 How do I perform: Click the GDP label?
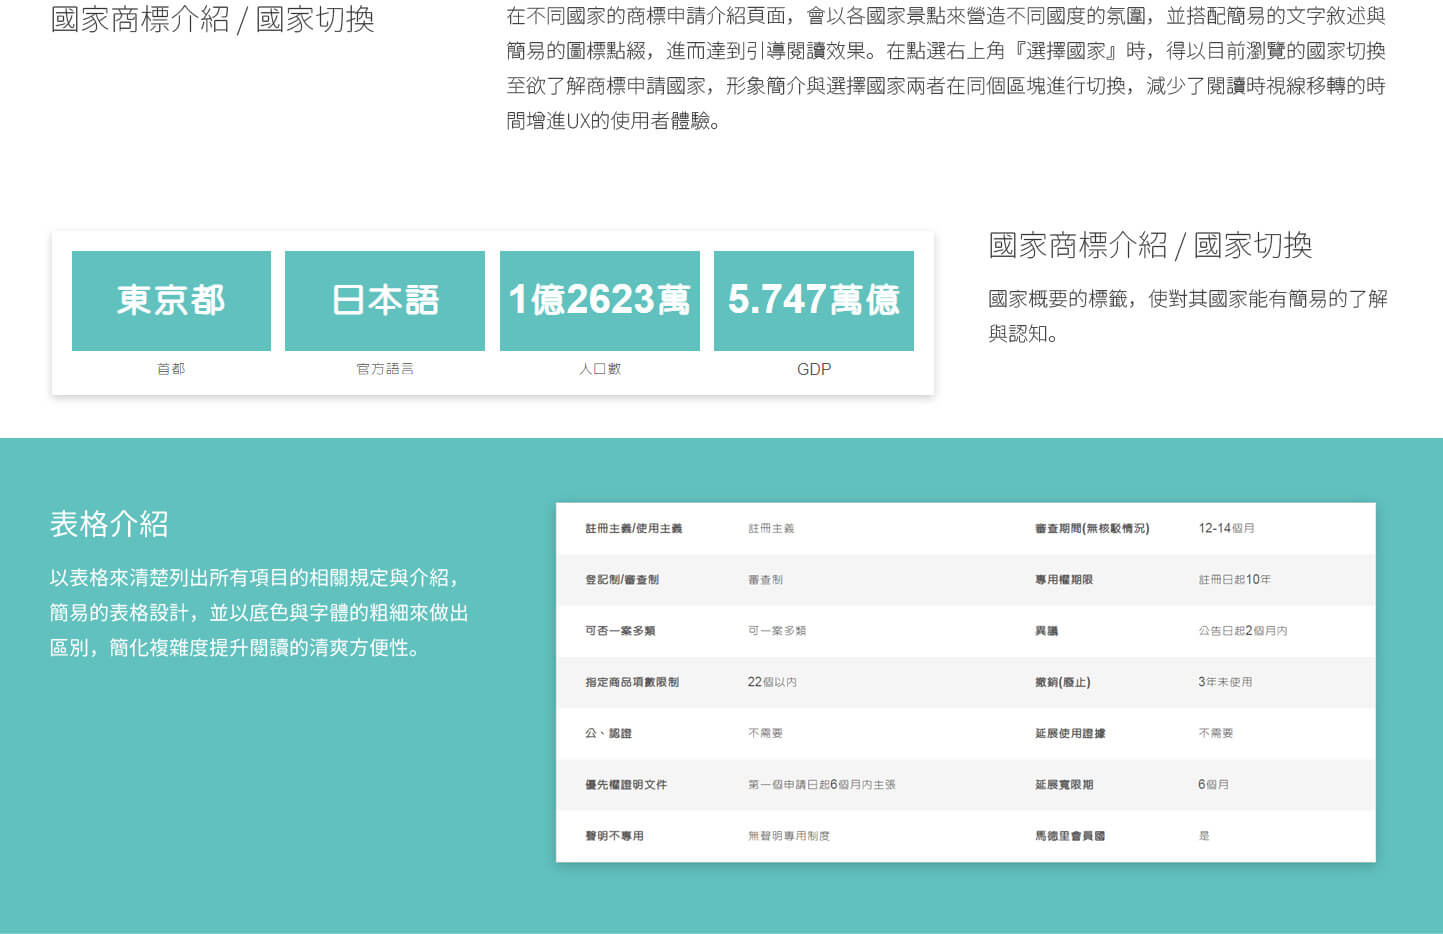coord(813,369)
